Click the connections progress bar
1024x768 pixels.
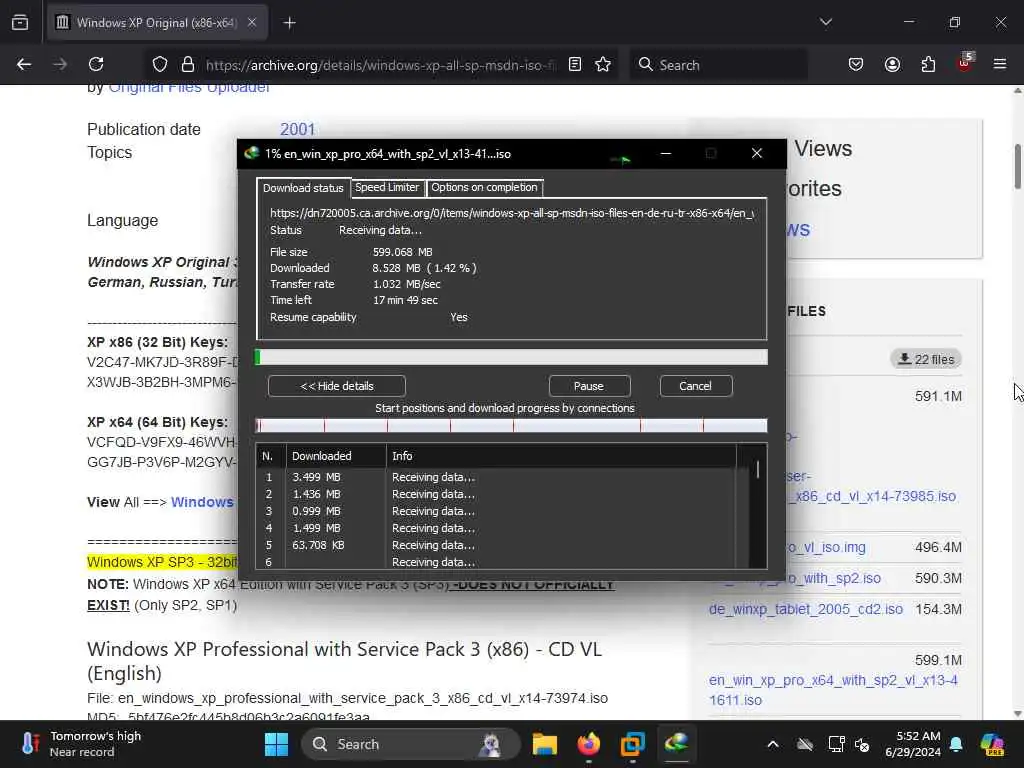point(511,426)
